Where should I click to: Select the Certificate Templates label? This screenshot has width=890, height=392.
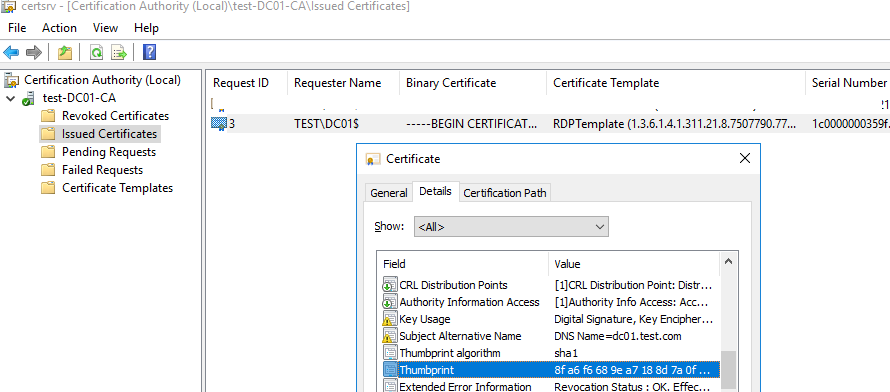(117, 188)
